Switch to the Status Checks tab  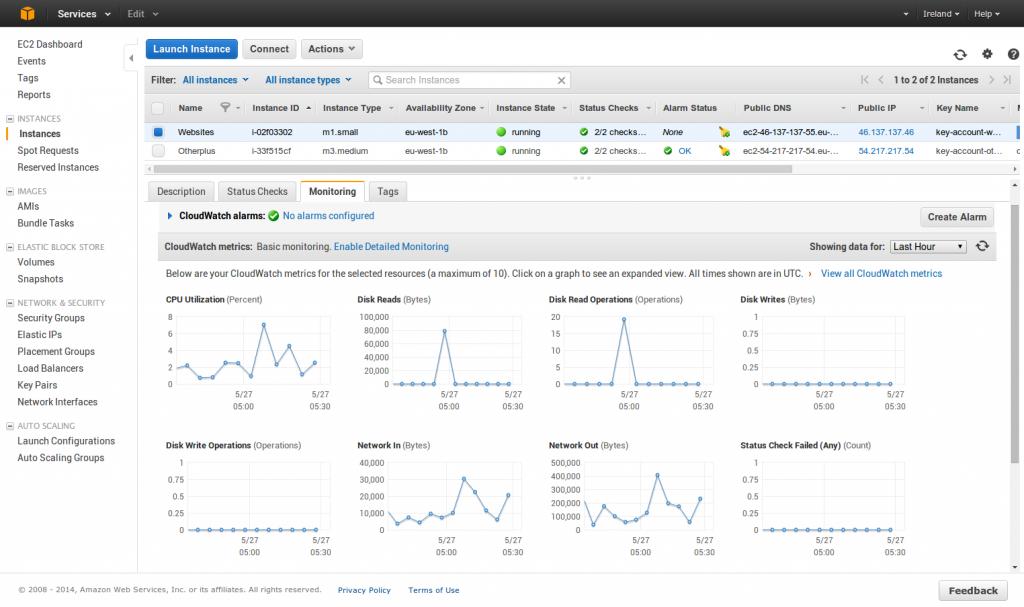(x=257, y=191)
